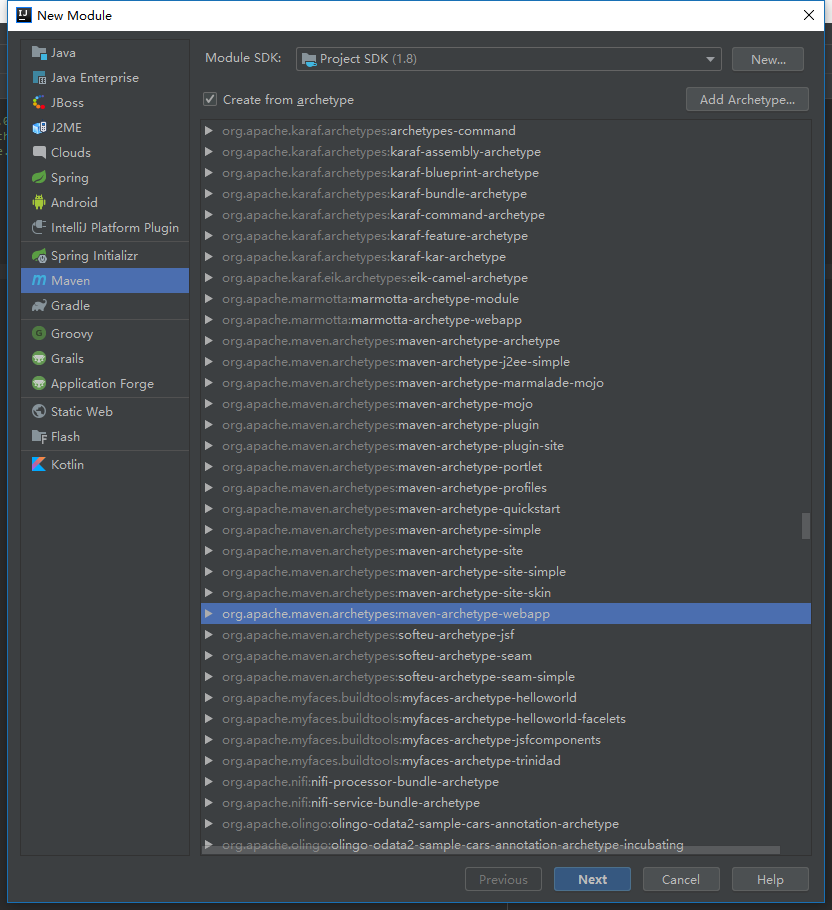The image size is (832, 910).
Task: Select Static Web module type
Action: [x=105, y=411]
